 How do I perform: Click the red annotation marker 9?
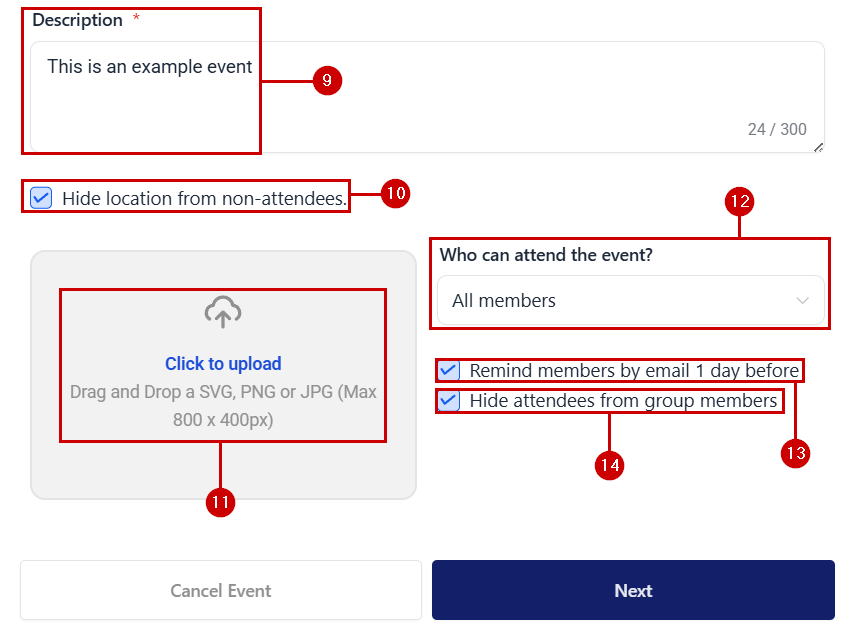327,81
